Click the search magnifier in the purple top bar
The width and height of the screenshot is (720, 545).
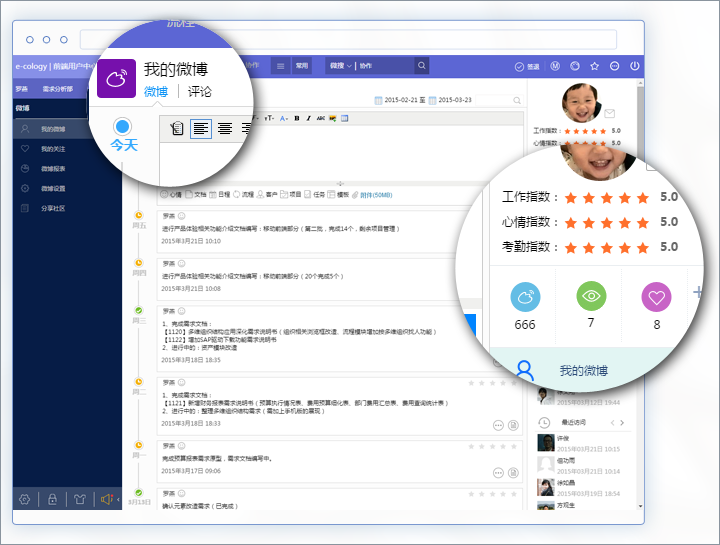pos(422,66)
